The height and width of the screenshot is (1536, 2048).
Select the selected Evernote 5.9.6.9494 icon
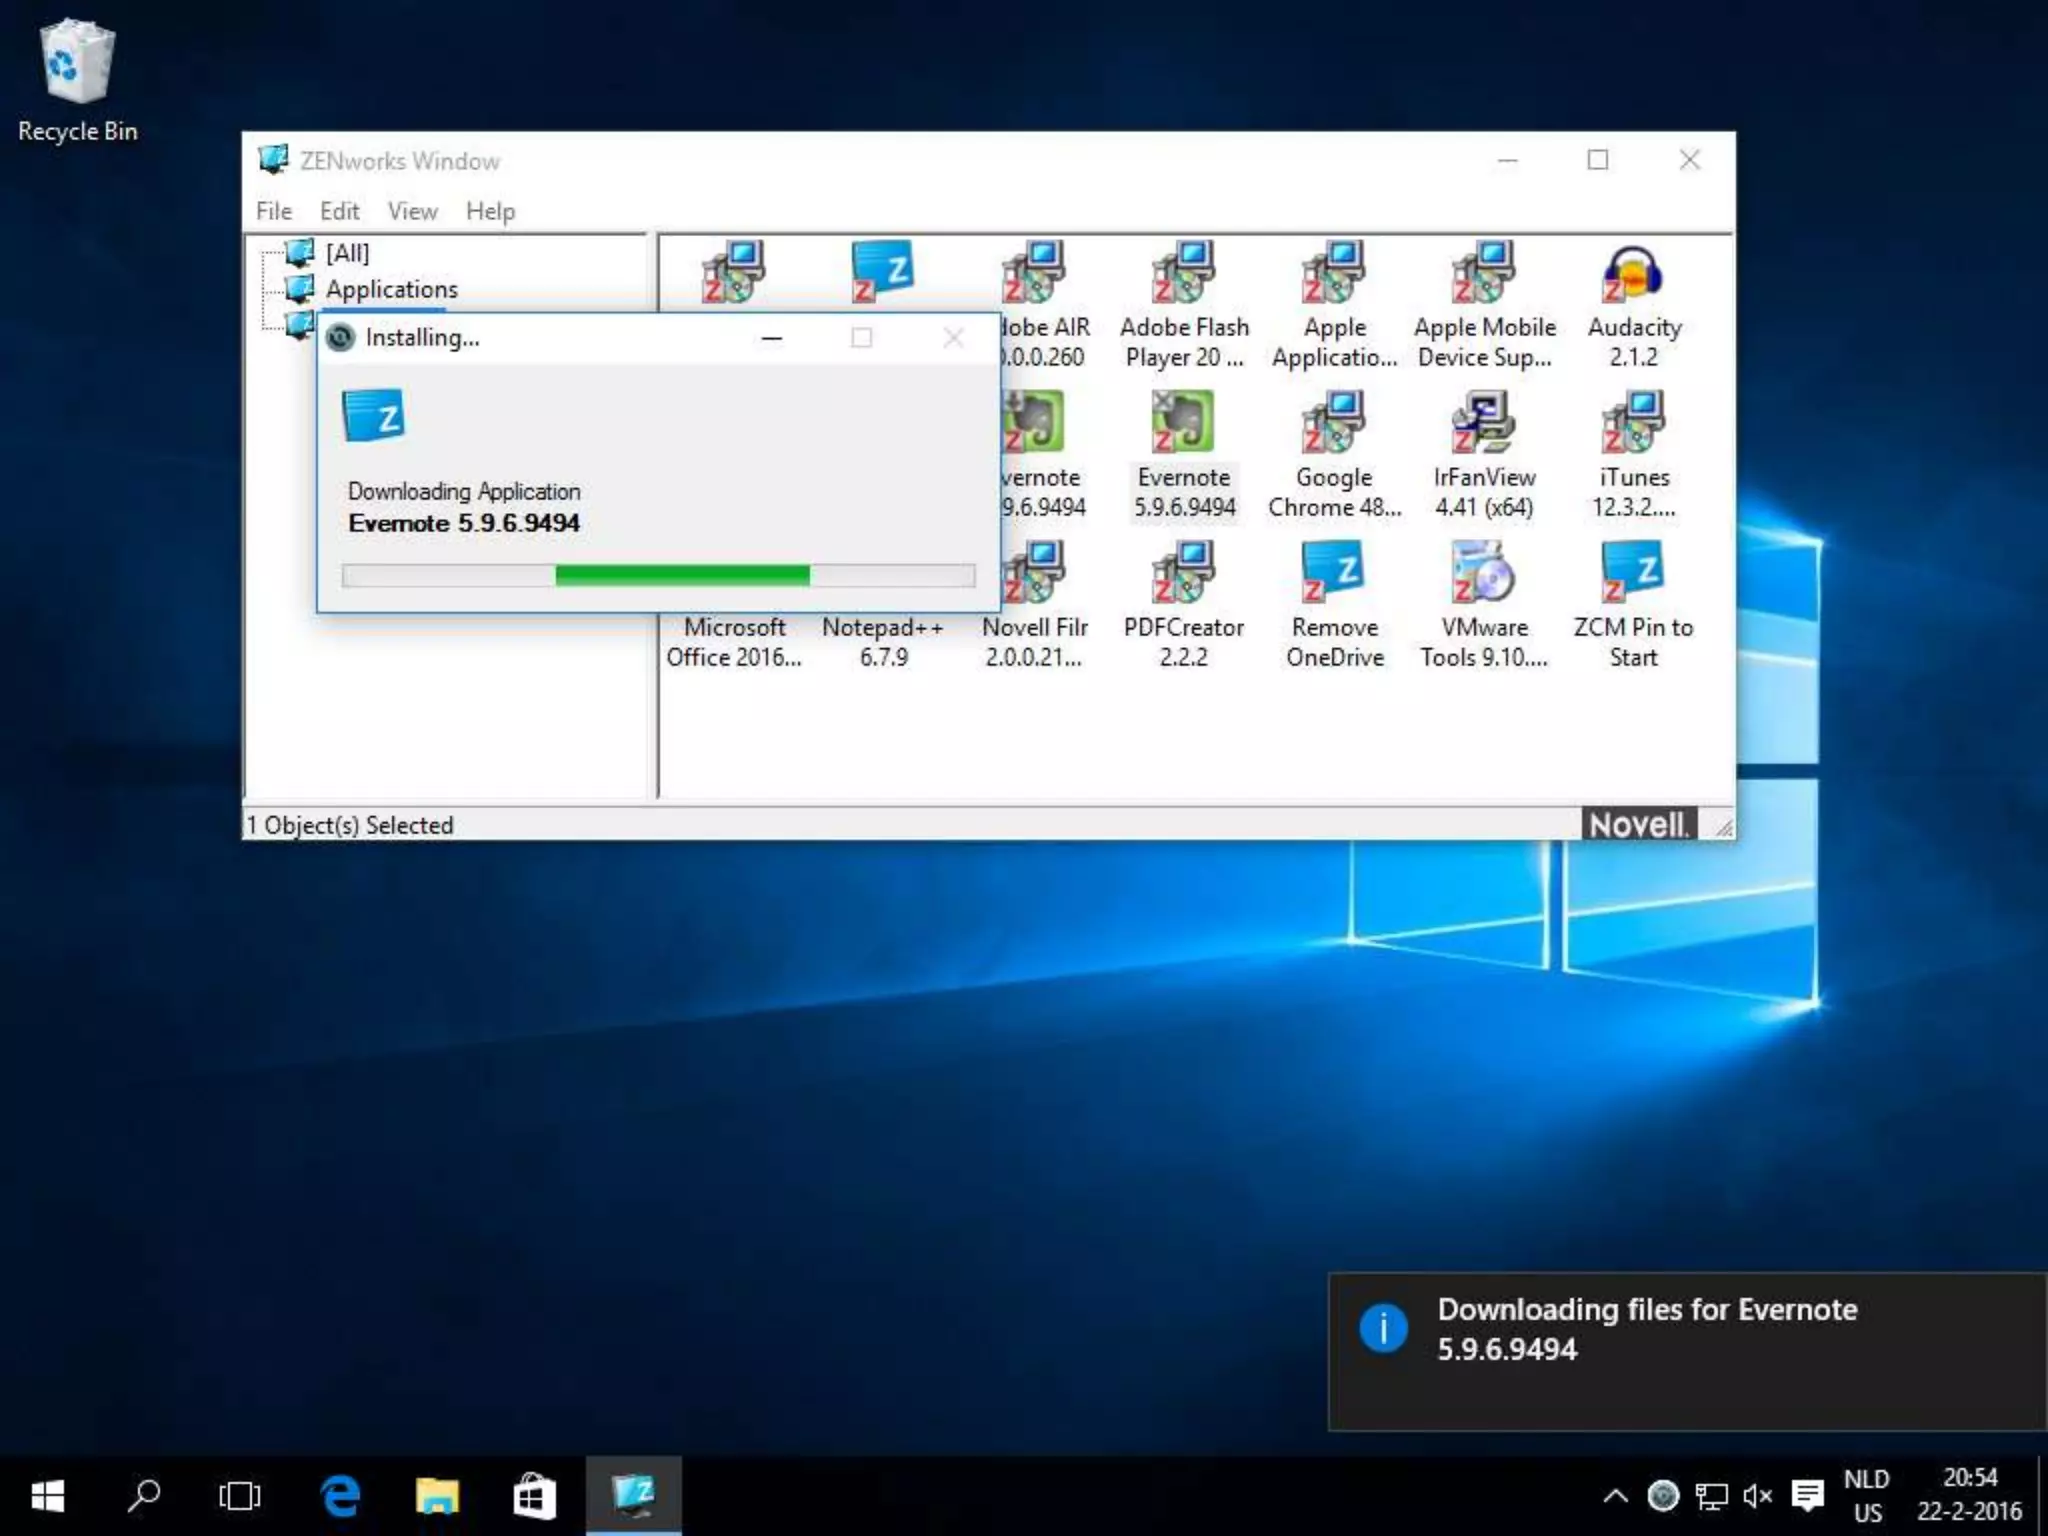tap(1184, 421)
